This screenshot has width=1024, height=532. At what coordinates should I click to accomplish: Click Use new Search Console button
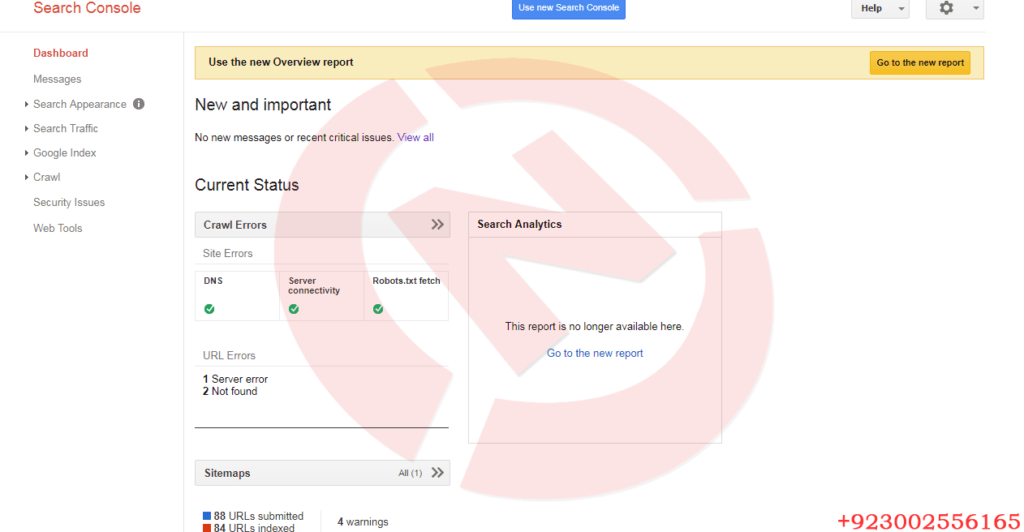[568, 8]
